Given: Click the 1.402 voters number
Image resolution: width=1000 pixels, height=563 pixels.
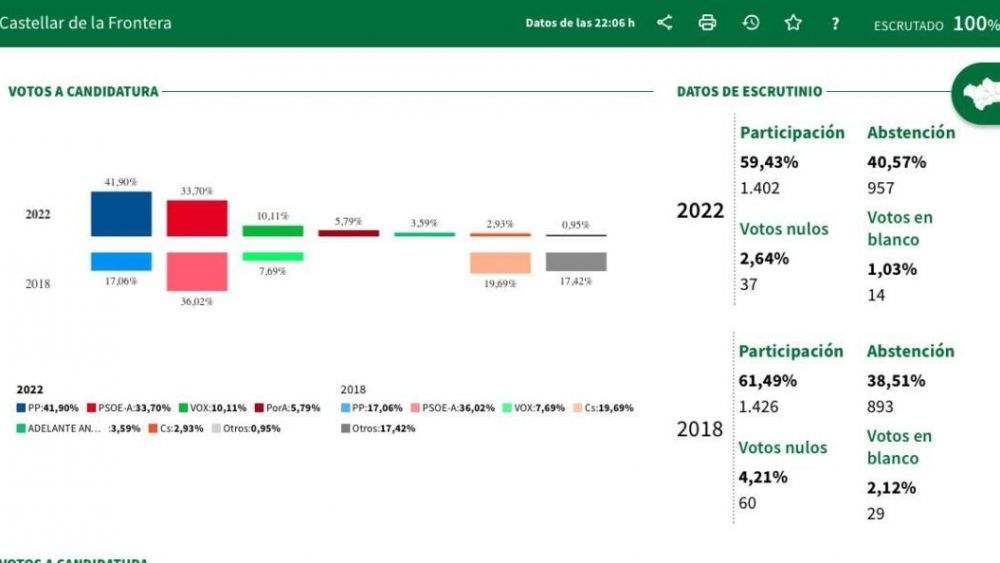Looking at the screenshot, I should [x=760, y=188].
